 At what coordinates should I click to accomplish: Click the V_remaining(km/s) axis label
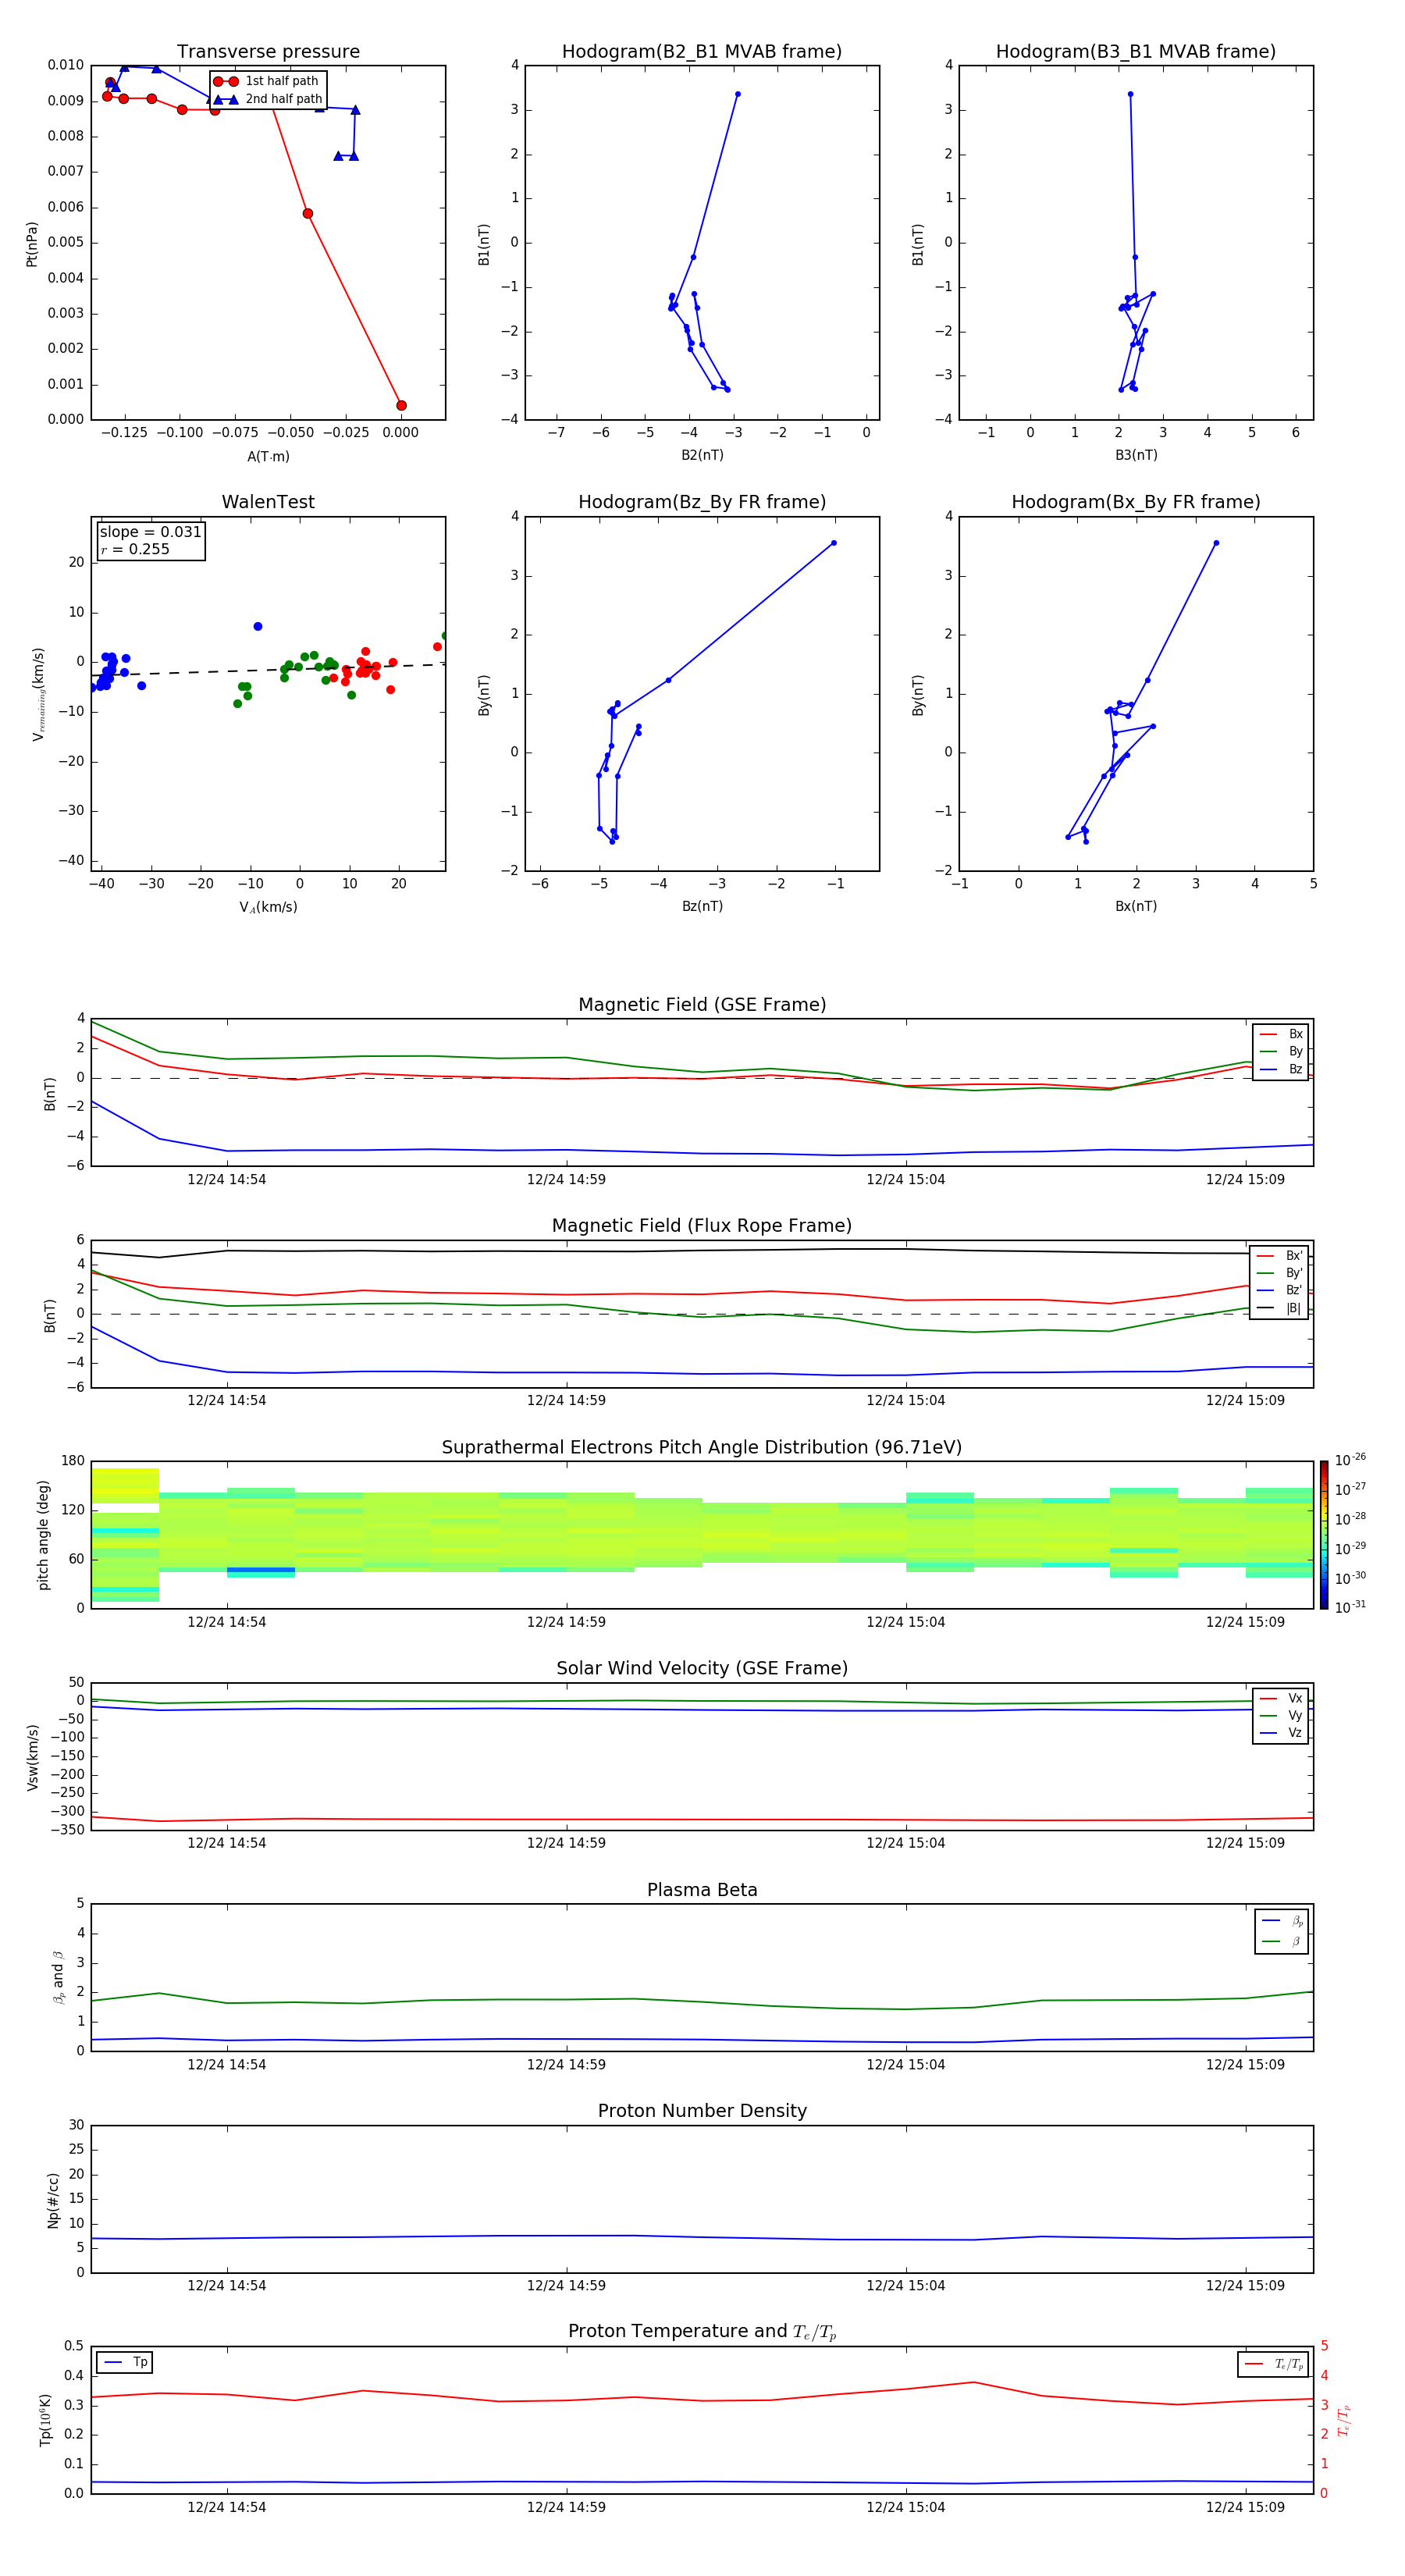point(38,694)
